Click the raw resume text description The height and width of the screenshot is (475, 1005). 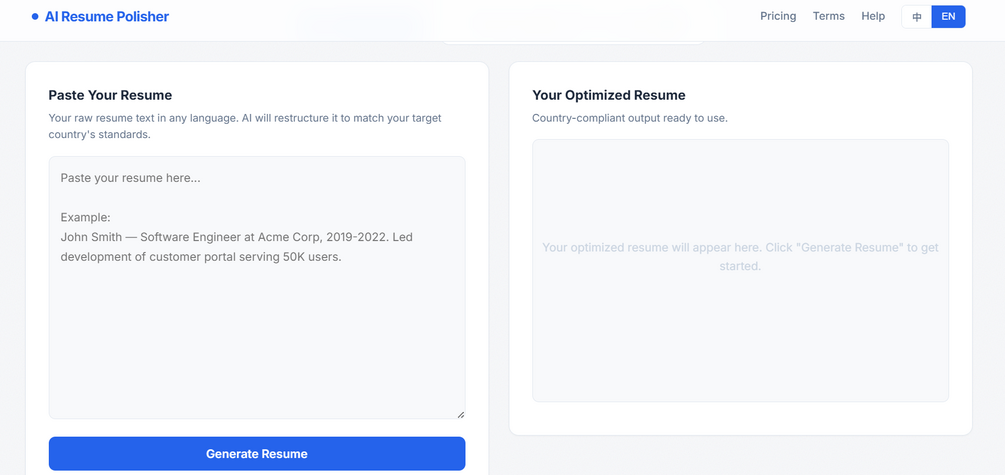pyautogui.click(x=245, y=127)
